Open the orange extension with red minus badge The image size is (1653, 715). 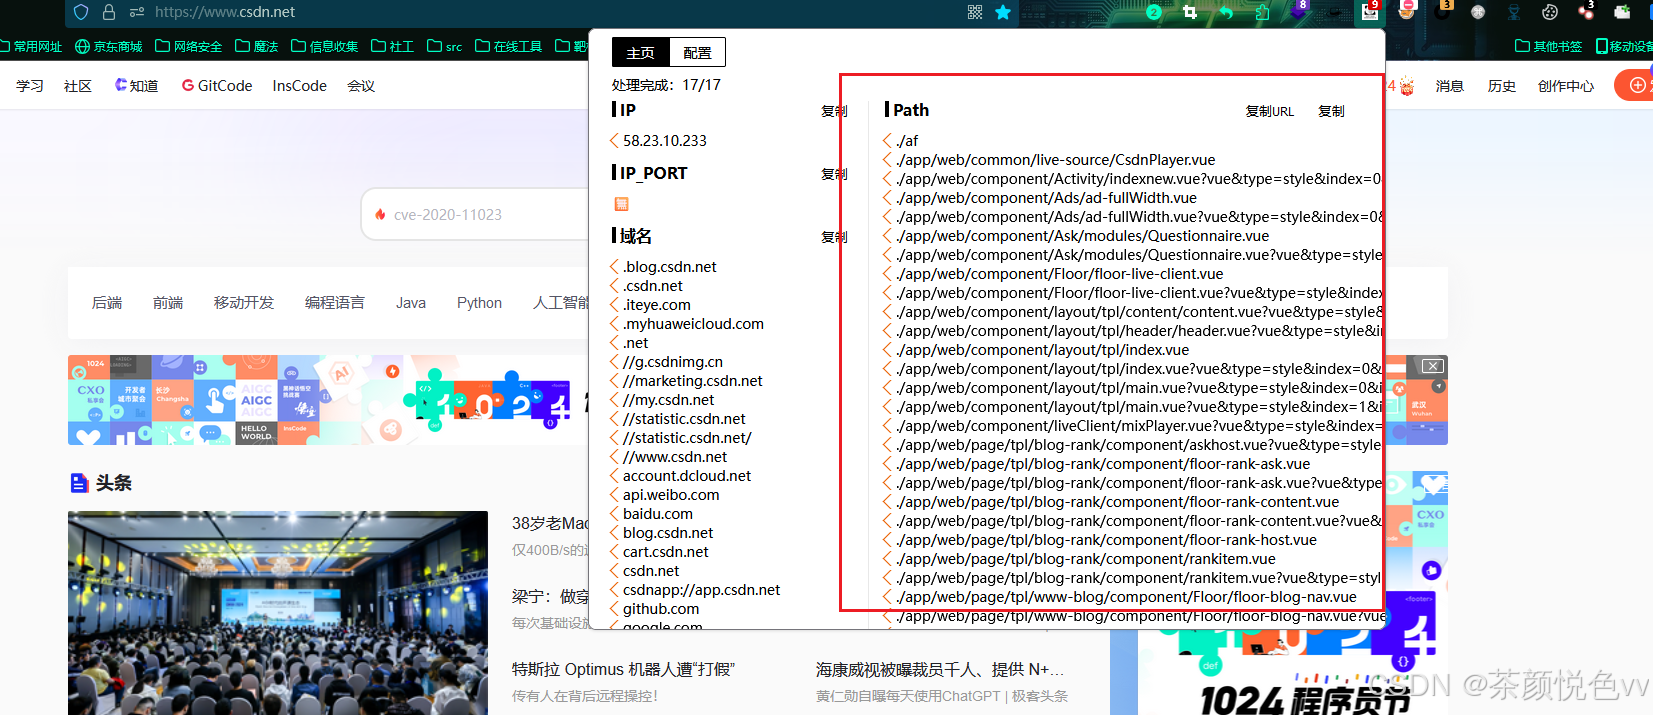(1407, 11)
